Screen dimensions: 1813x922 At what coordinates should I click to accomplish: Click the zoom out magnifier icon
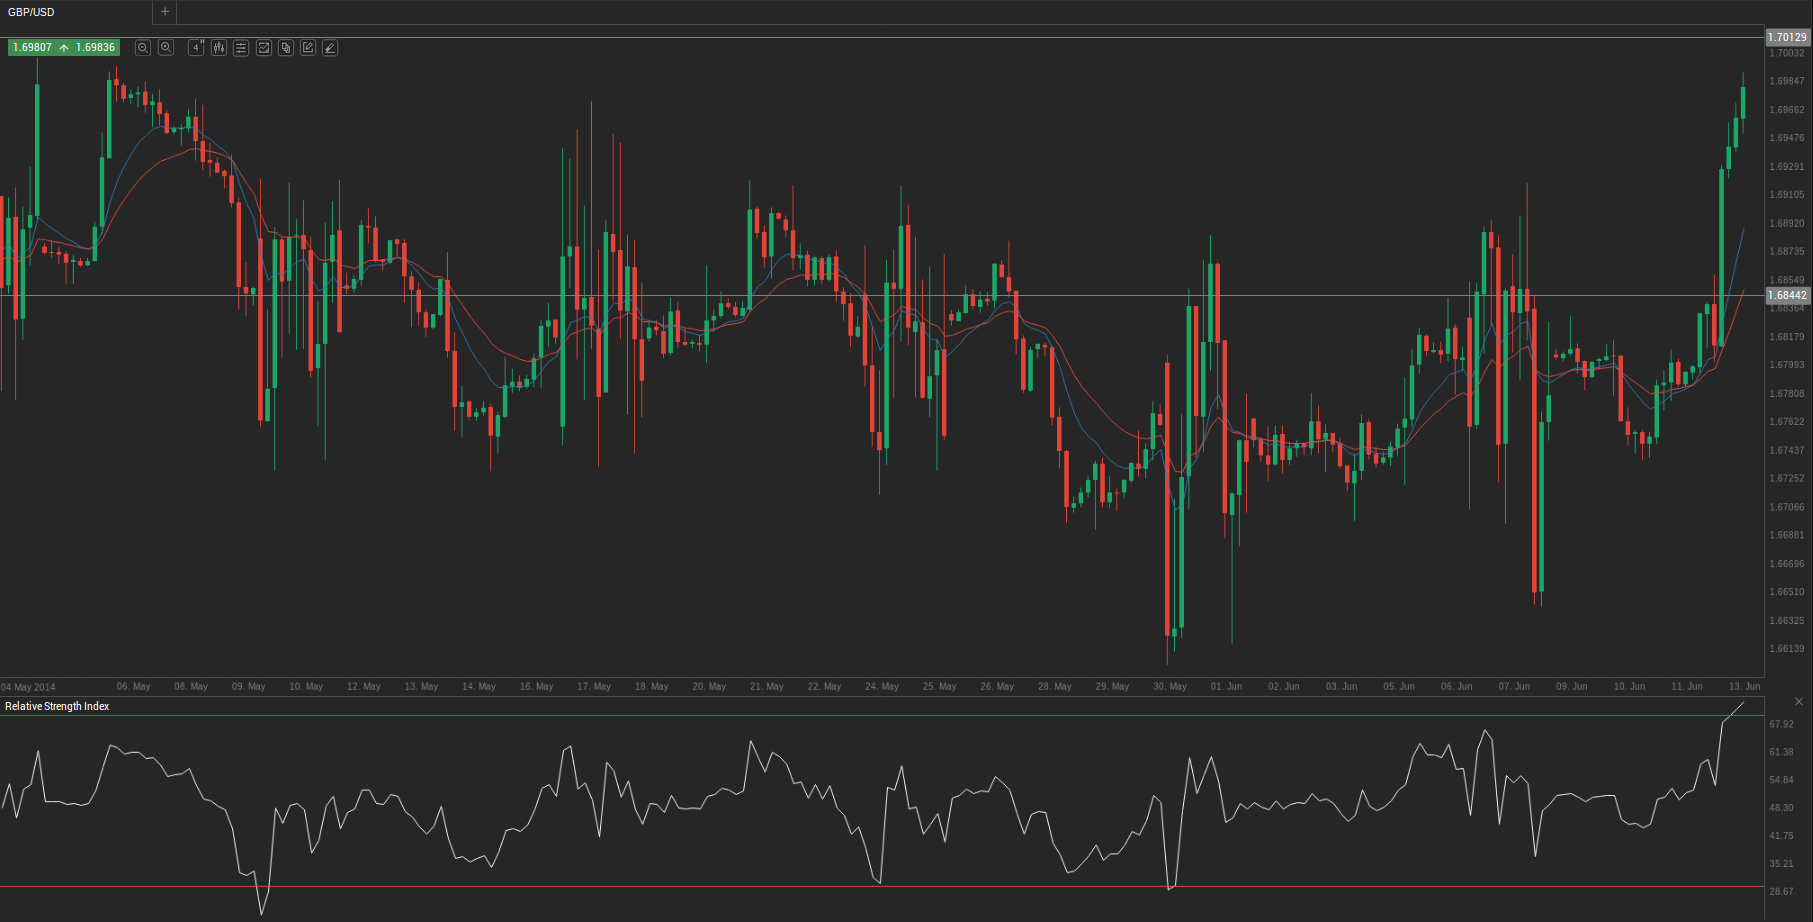click(x=143, y=48)
